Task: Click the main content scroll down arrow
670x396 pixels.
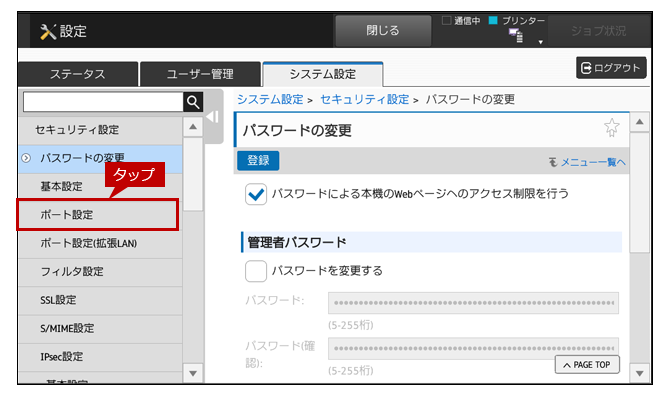Action: click(639, 373)
